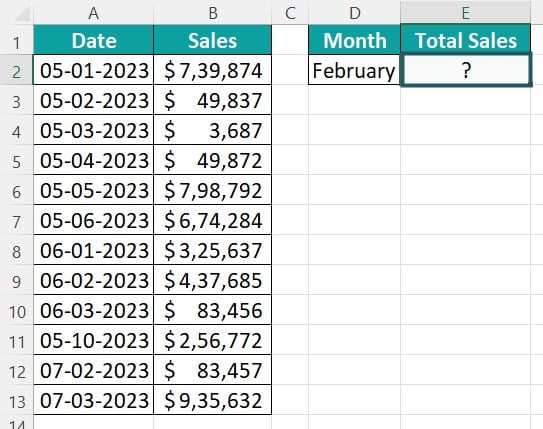543x429 pixels.
Task: Select column E header
Action: tap(465, 13)
